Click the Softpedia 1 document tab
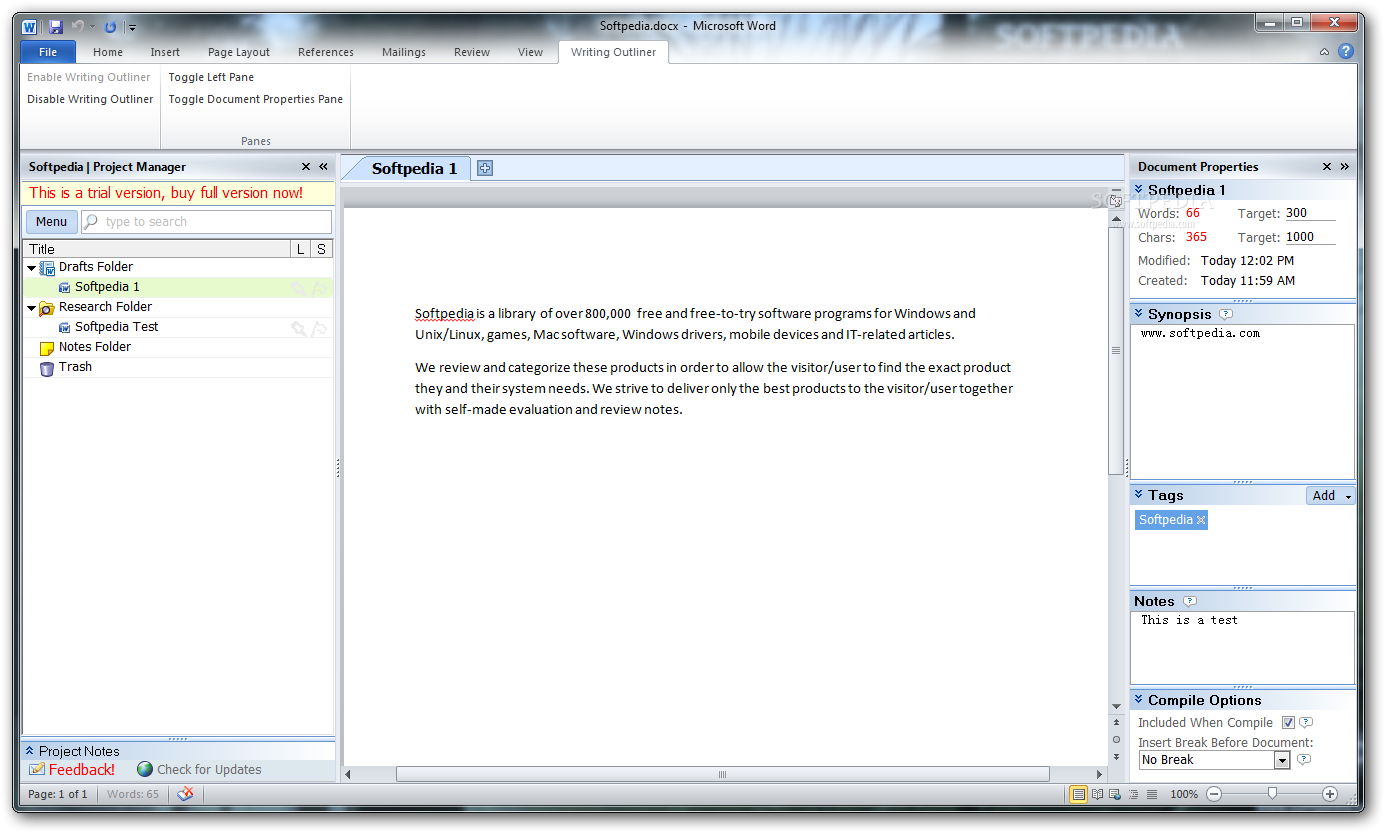This screenshot has height=833, width=1385. [414, 168]
